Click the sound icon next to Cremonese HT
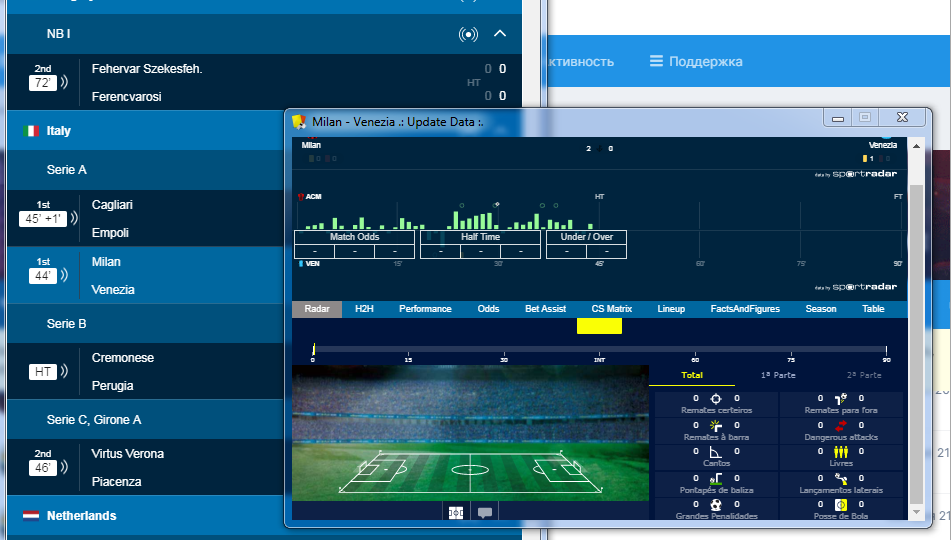This screenshot has height=540, width=951. click(66, 372)
